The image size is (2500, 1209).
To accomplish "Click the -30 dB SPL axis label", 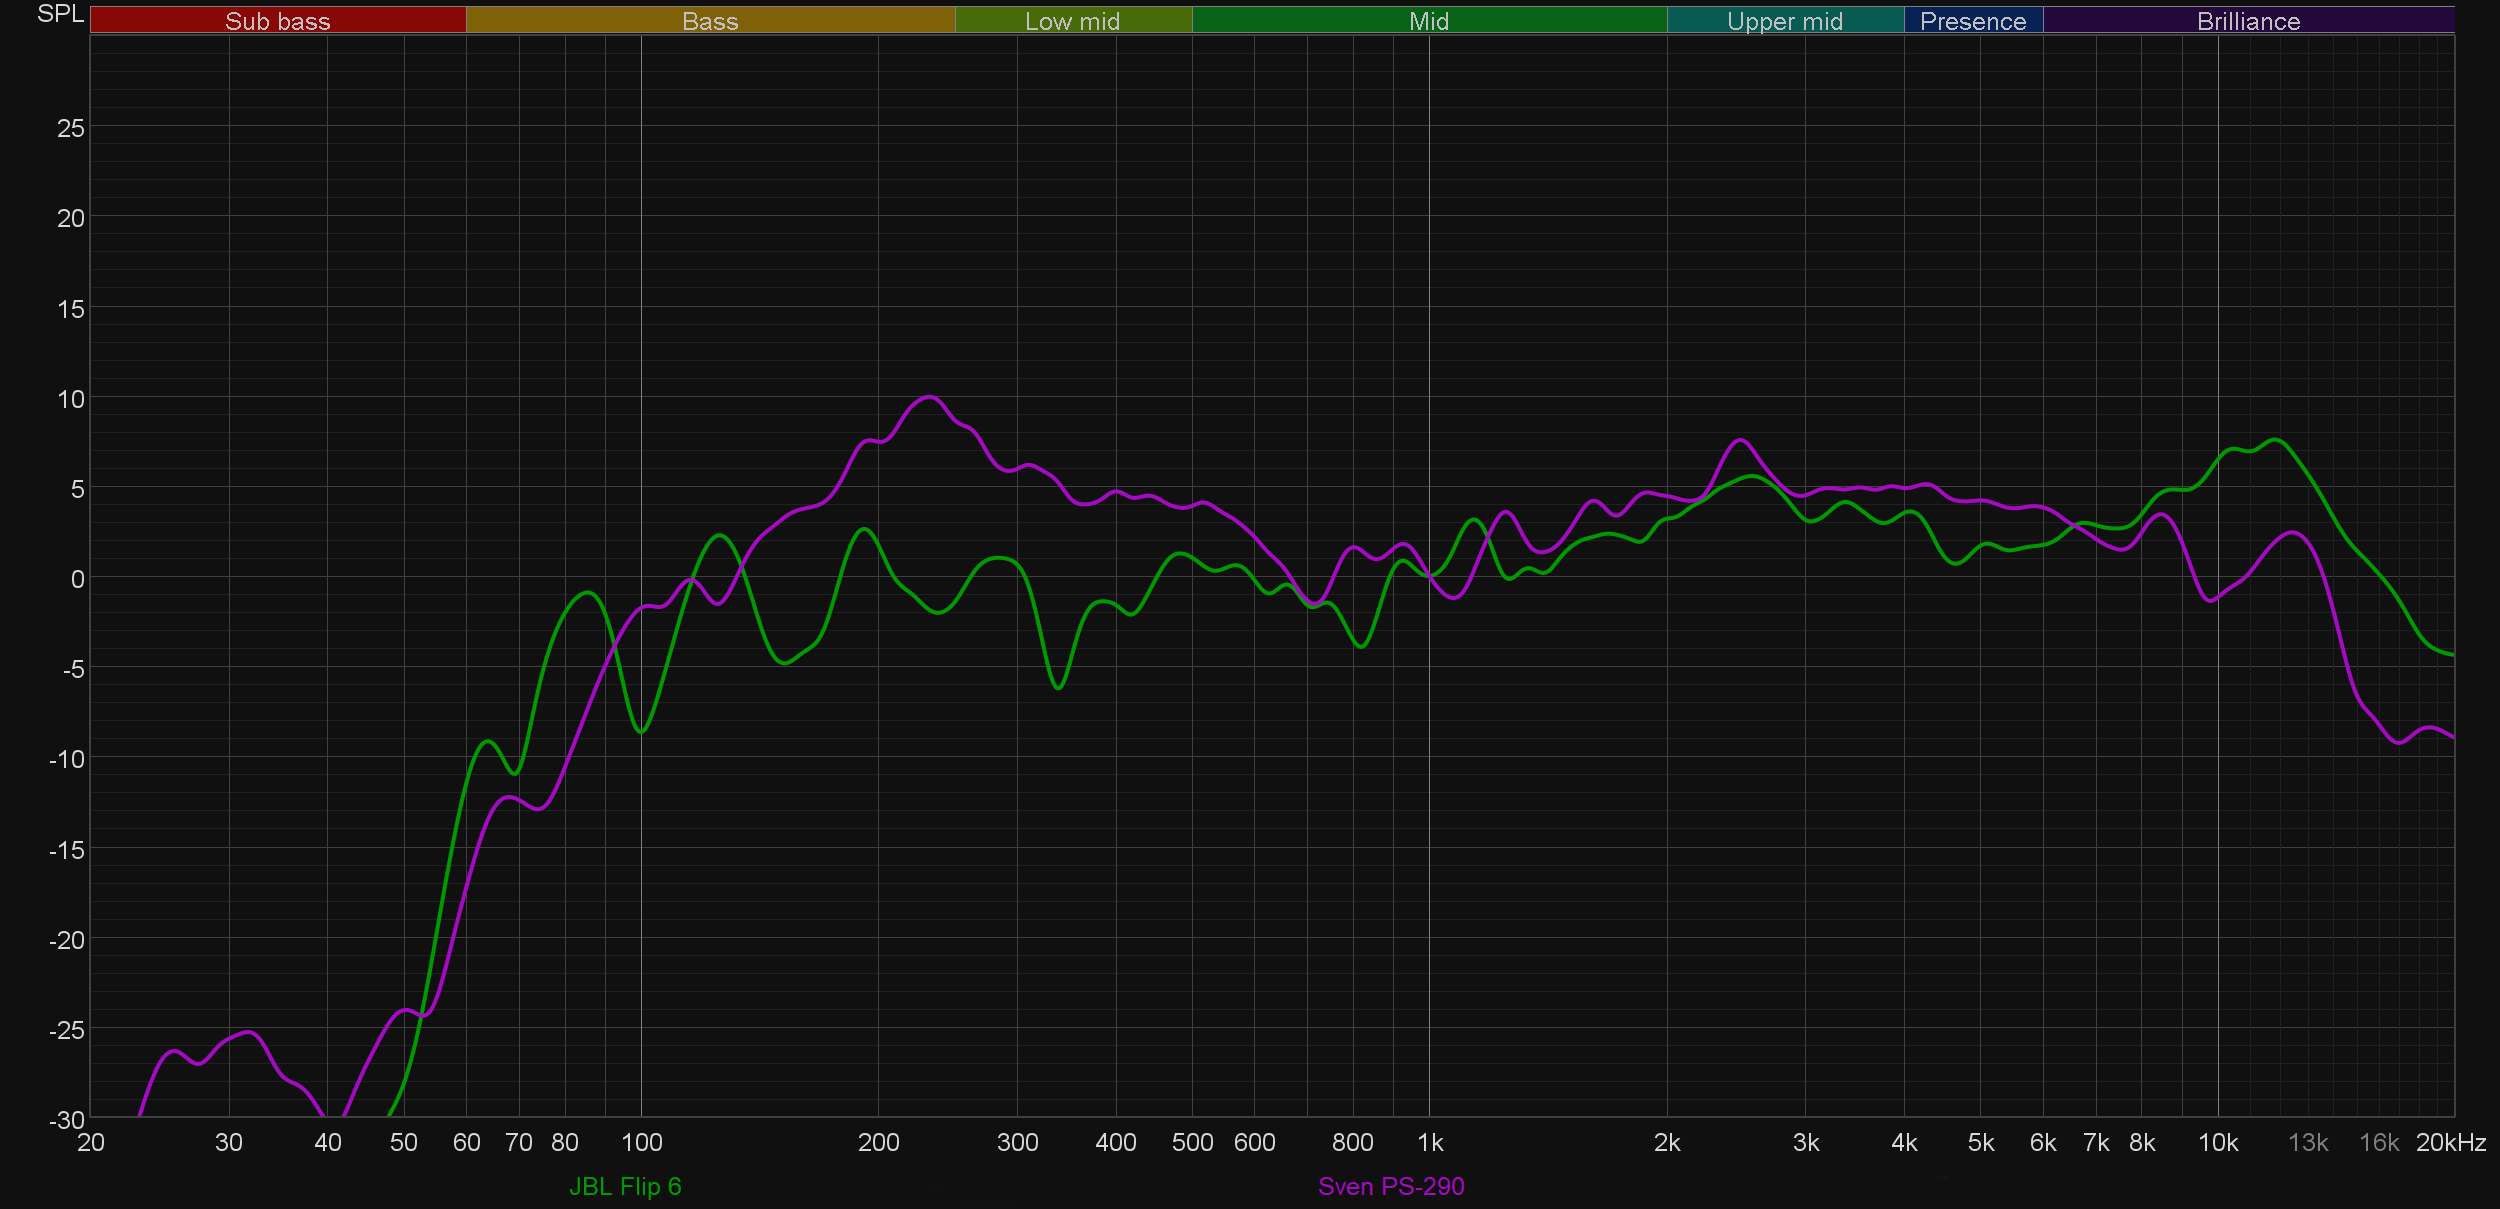I will [x=66, y=1120].
